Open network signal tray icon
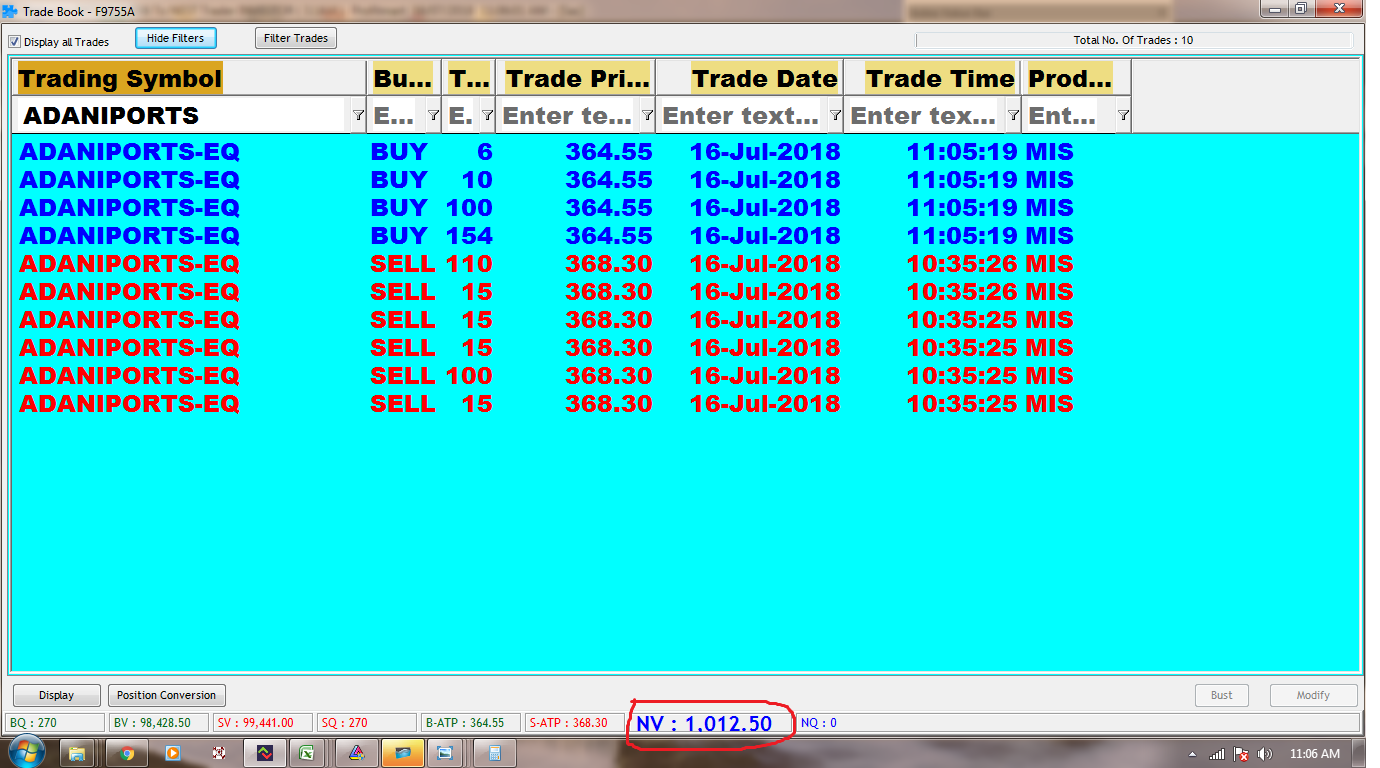 1217,754
